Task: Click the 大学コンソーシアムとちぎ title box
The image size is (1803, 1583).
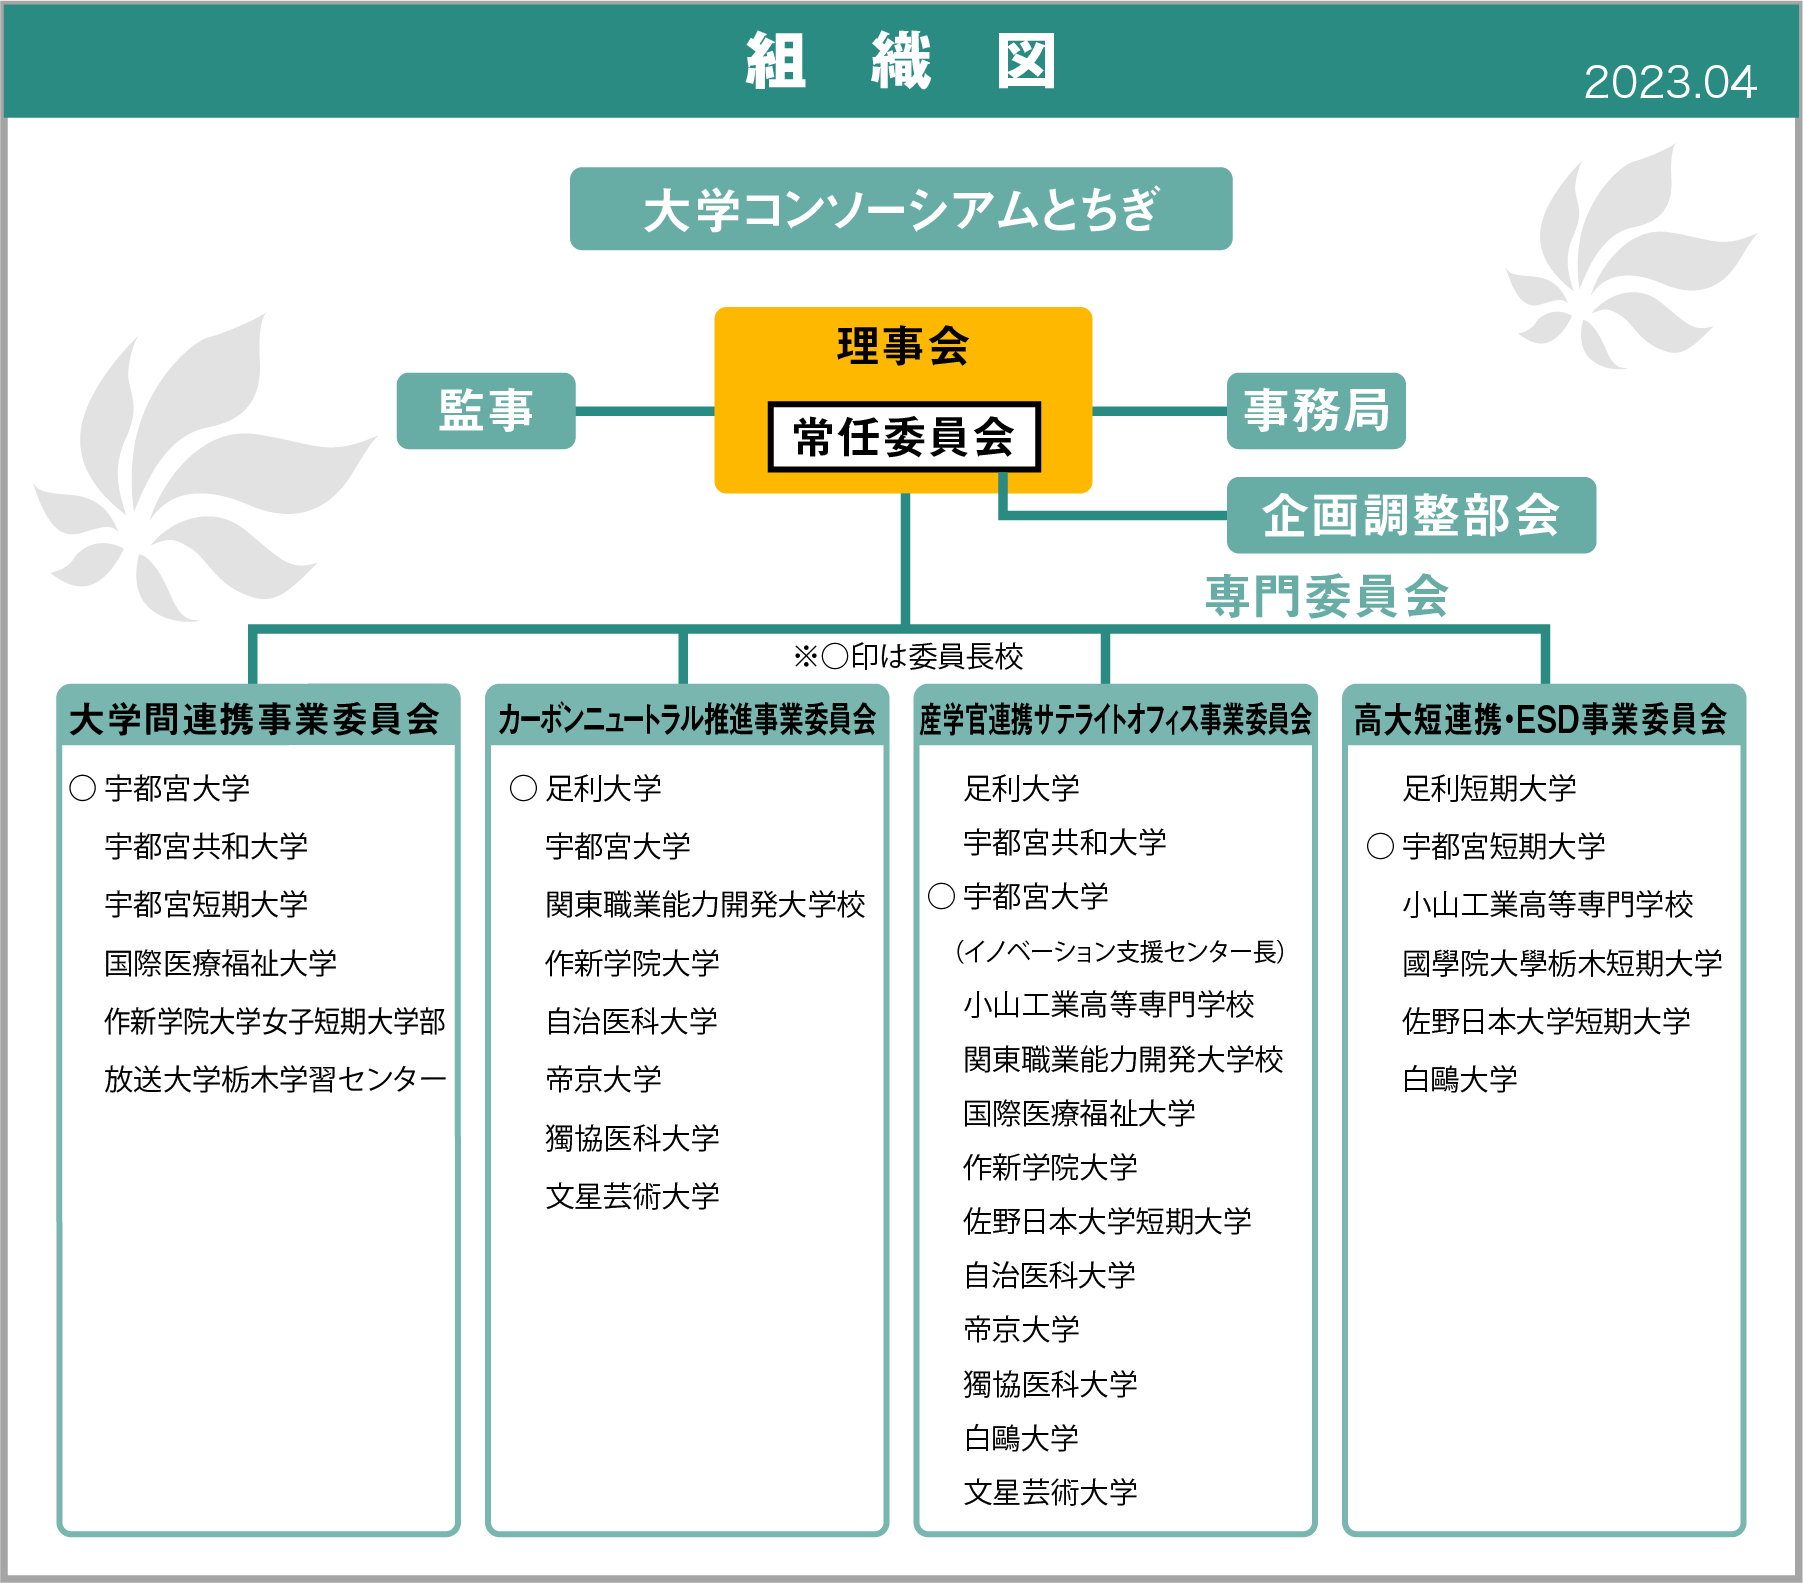Action: [901, 209]
